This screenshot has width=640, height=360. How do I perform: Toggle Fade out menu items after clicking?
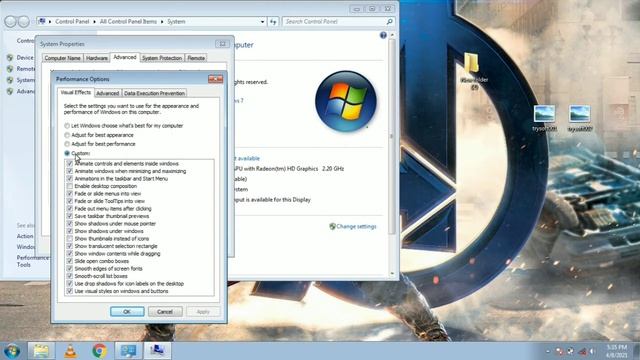[x=70, y=209]
